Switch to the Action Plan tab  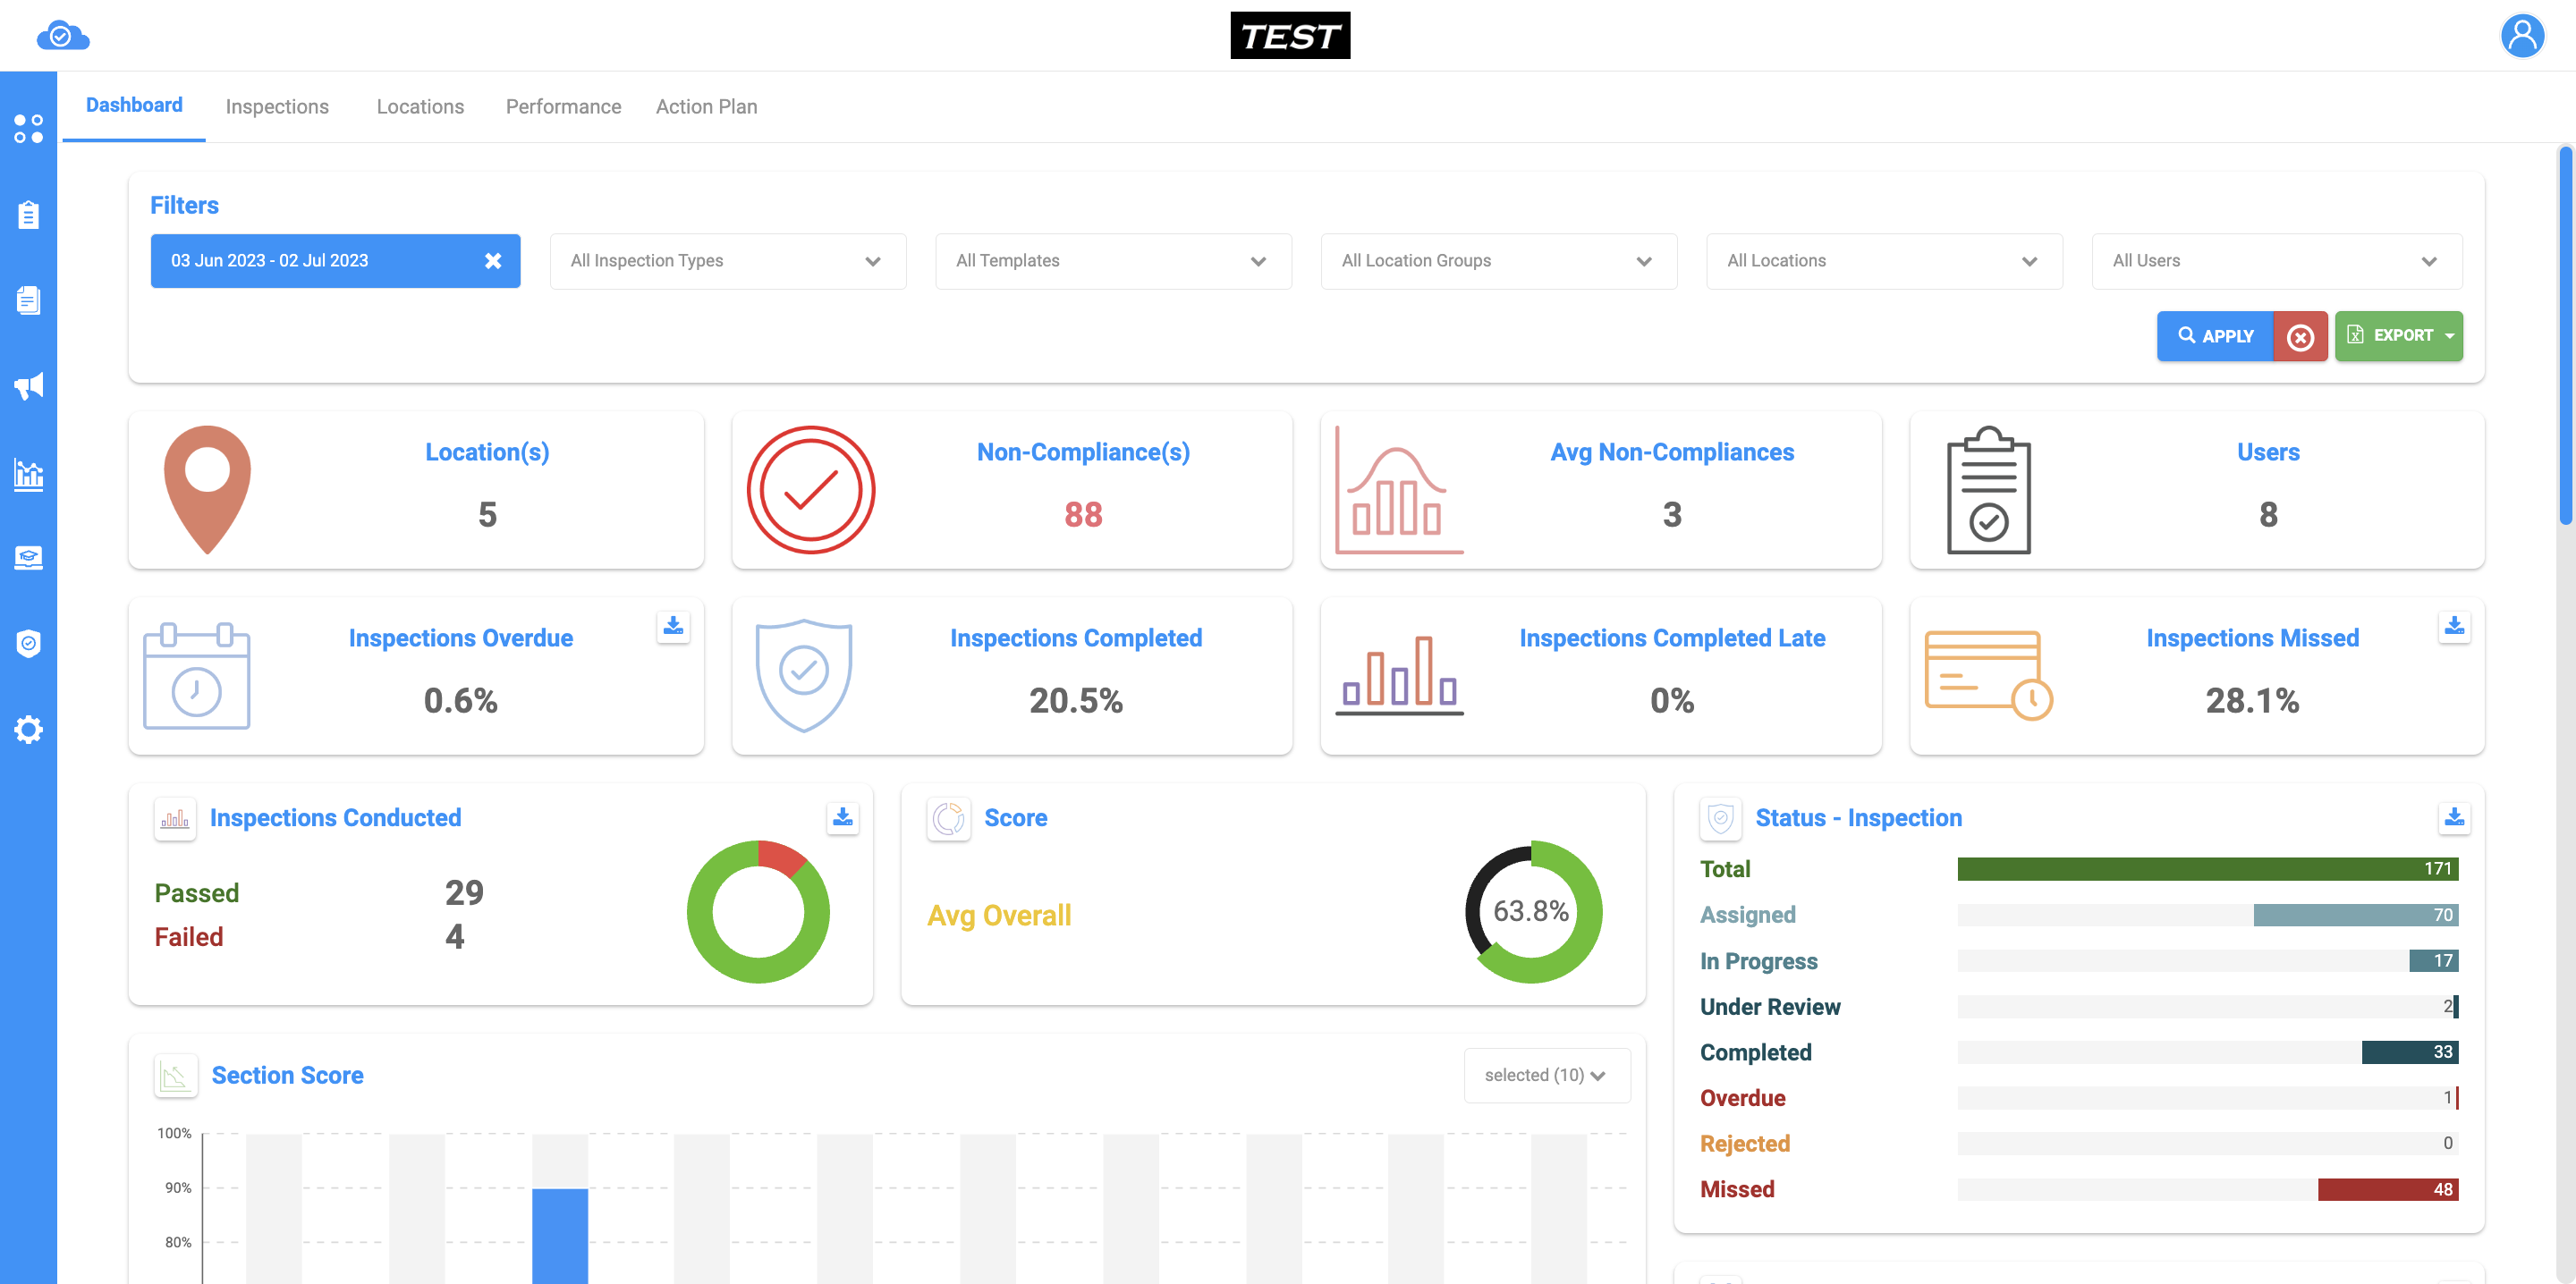(706, 107)
